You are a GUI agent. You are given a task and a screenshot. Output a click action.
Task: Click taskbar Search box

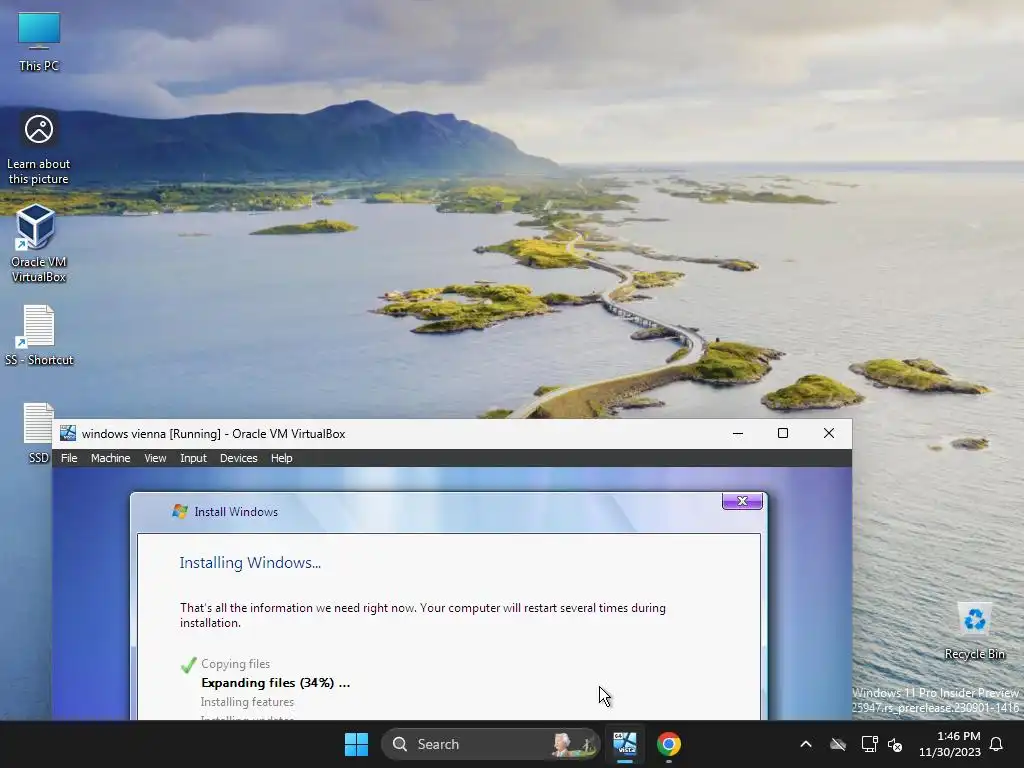point(490,744)
